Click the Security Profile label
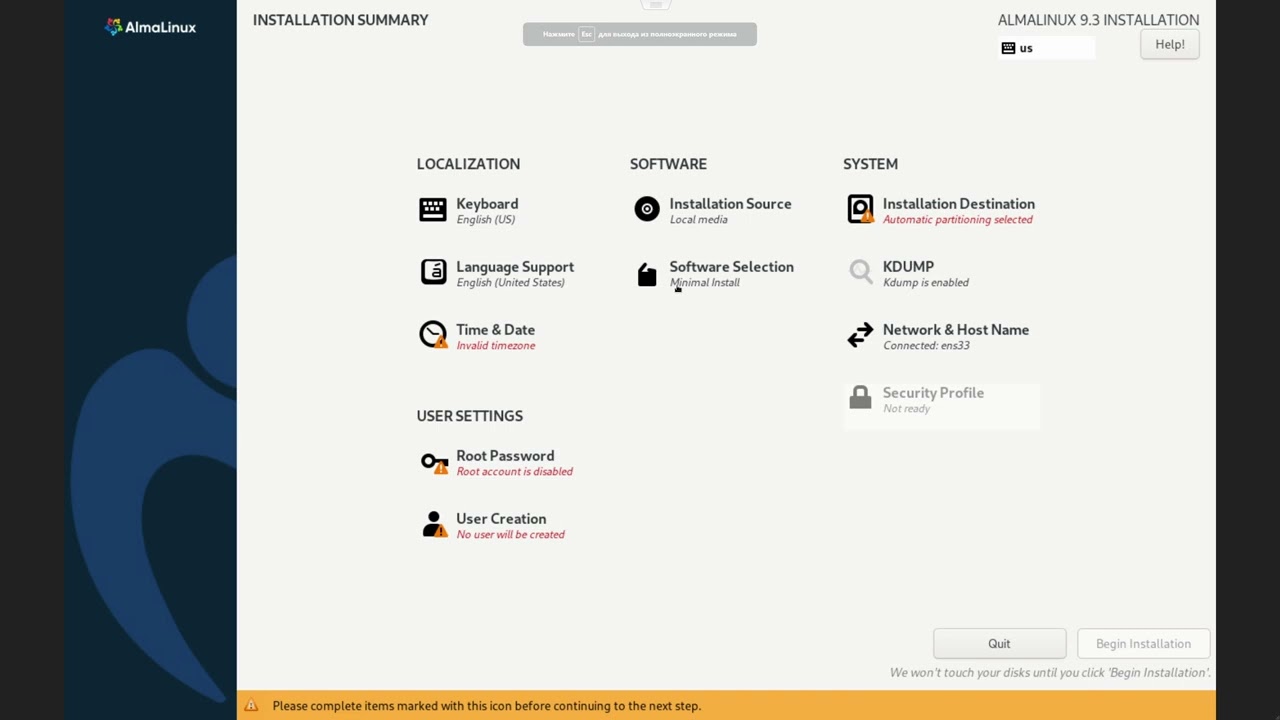 click(x=933, y=393)
